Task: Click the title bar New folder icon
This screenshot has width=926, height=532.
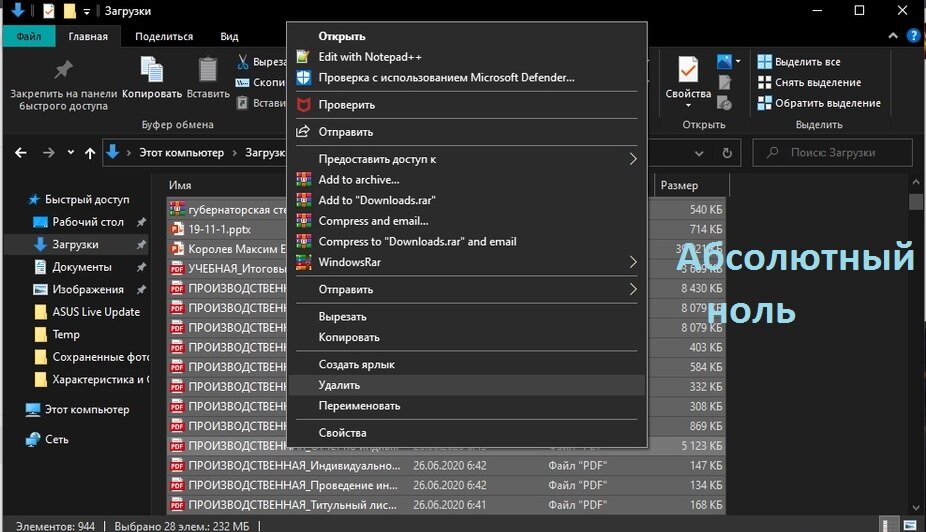Action: [70, 11]
